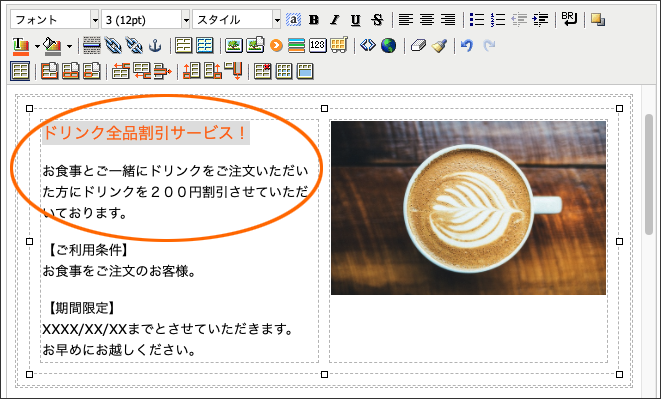Open the スタイル style dropdown
Screen dimensions: 661x399
236,20
